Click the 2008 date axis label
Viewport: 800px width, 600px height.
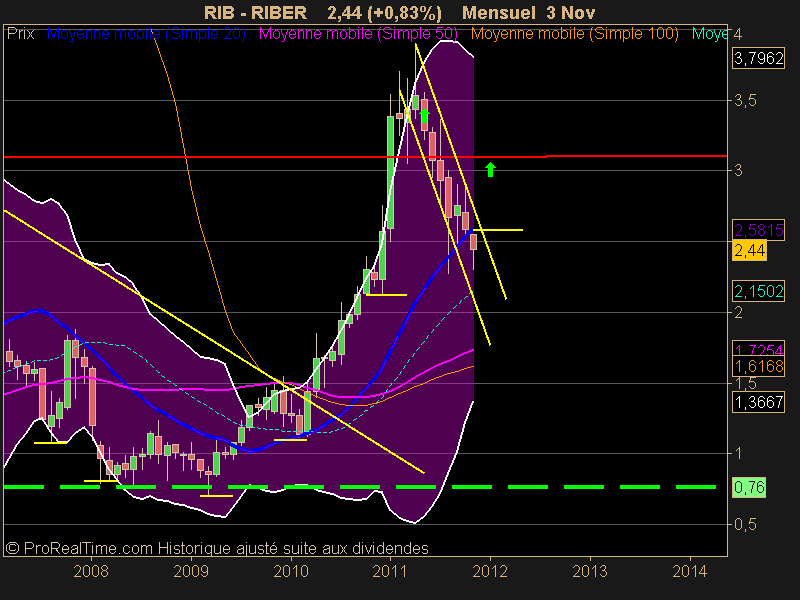click(91, 571)
